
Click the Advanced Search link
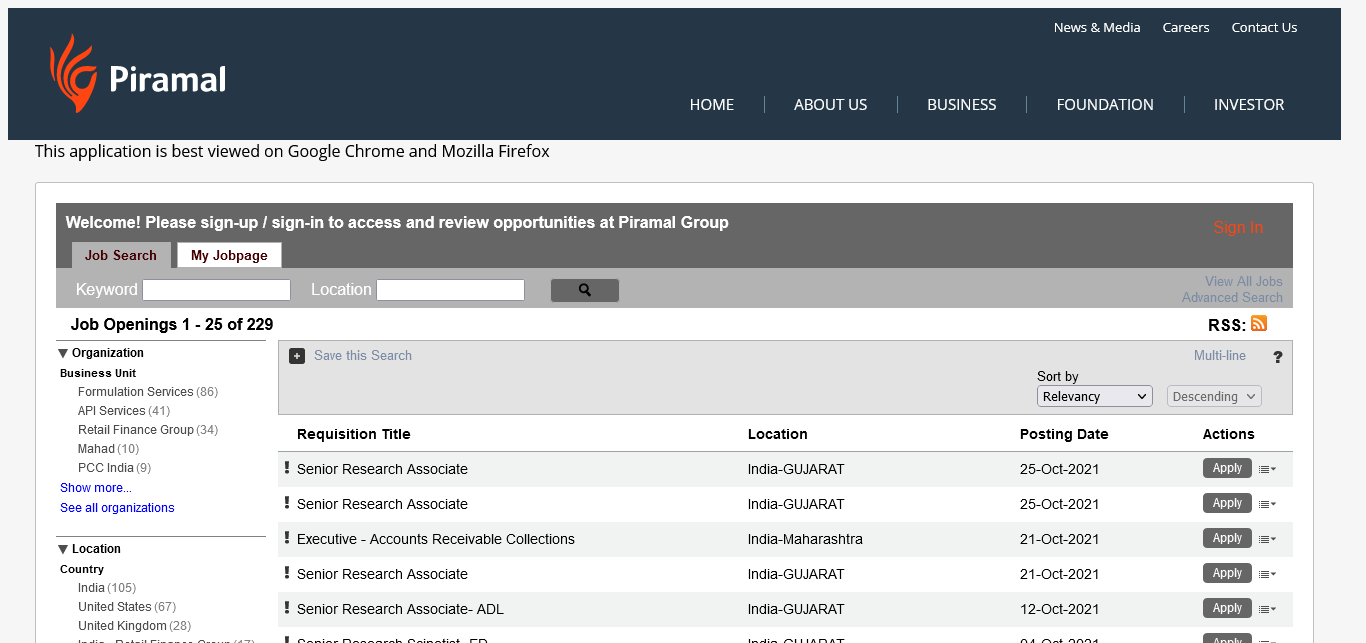[x=1232, y=298]
